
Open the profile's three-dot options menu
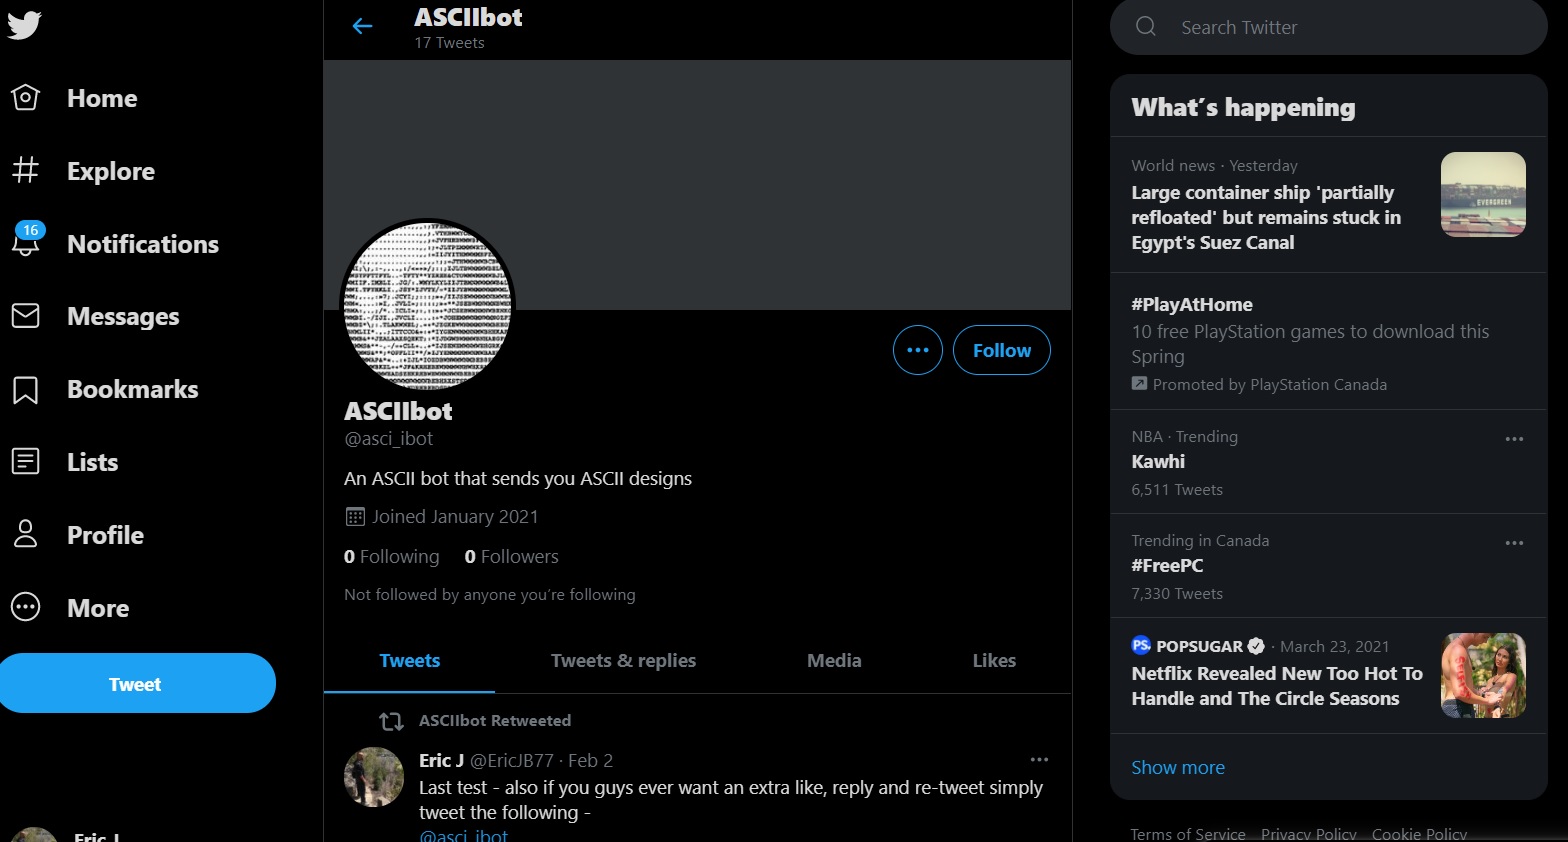coord(917,350)
